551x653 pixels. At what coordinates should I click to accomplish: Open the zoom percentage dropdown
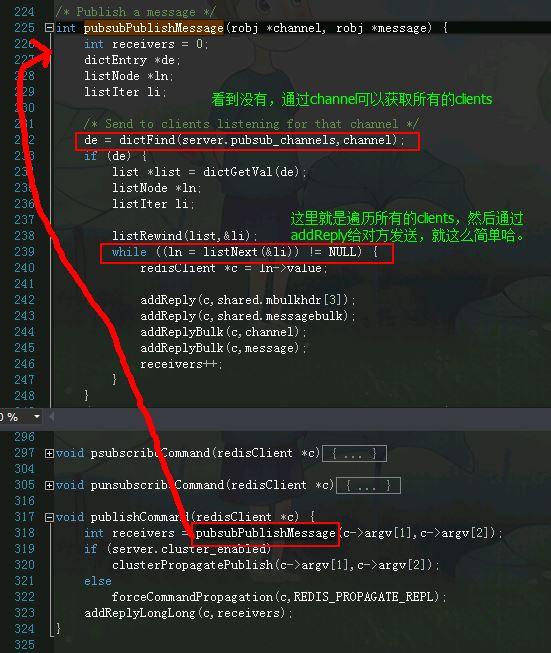click(37, 417)
